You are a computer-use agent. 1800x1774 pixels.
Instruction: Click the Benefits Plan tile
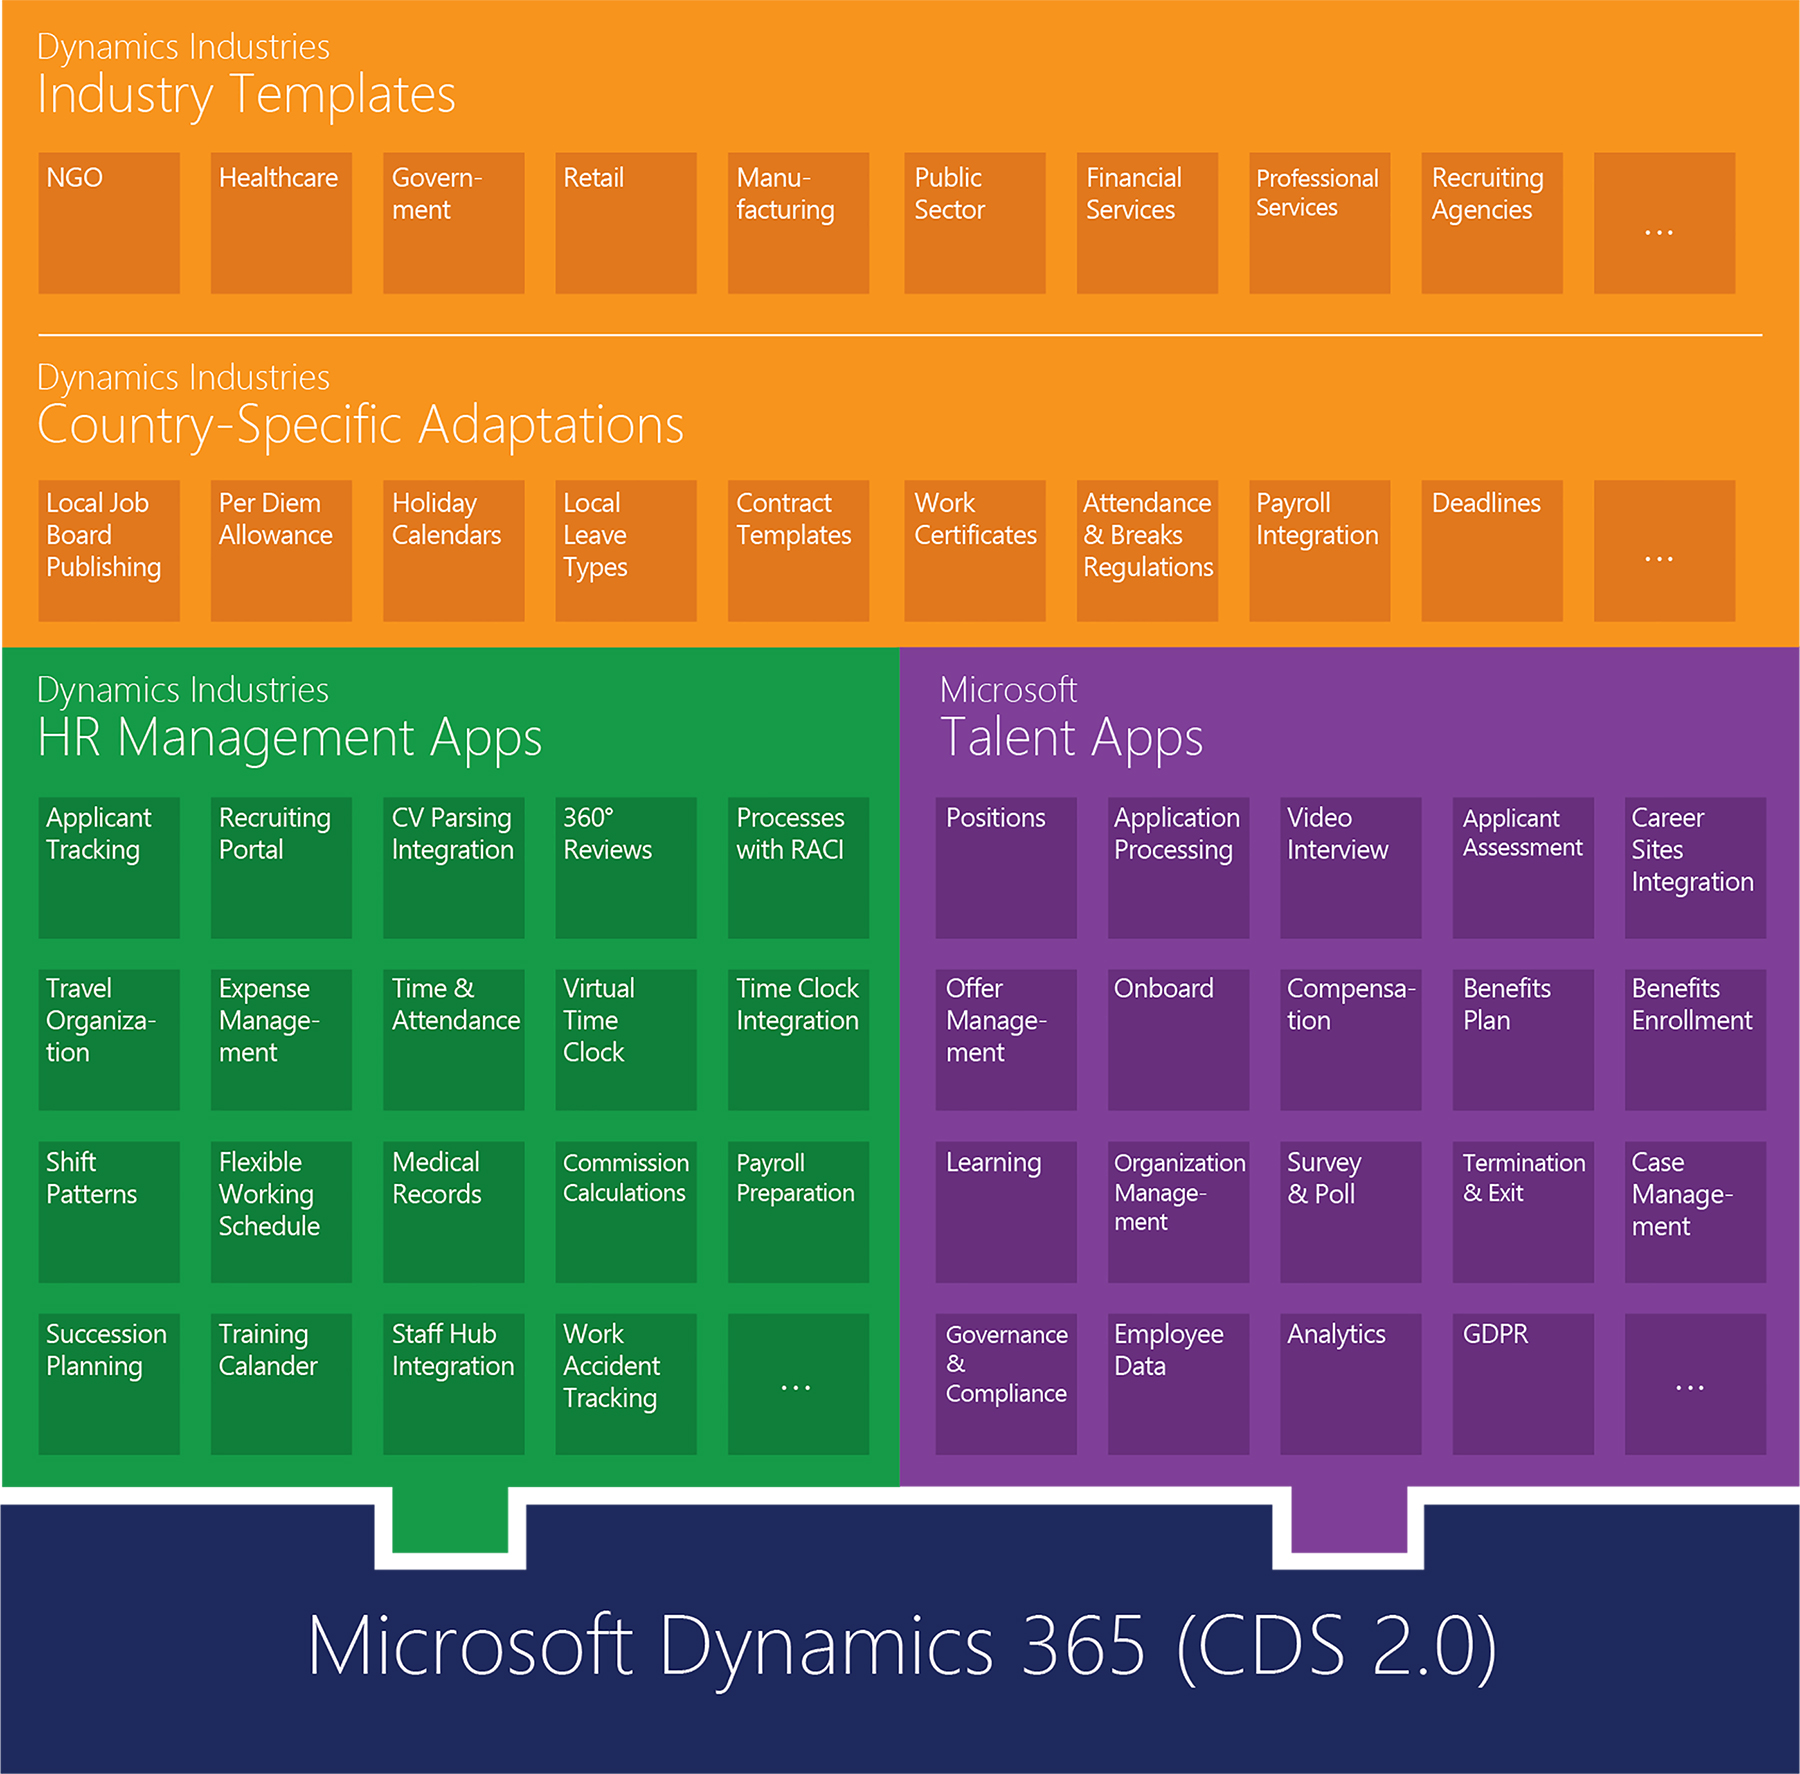click(1523, 1040)
